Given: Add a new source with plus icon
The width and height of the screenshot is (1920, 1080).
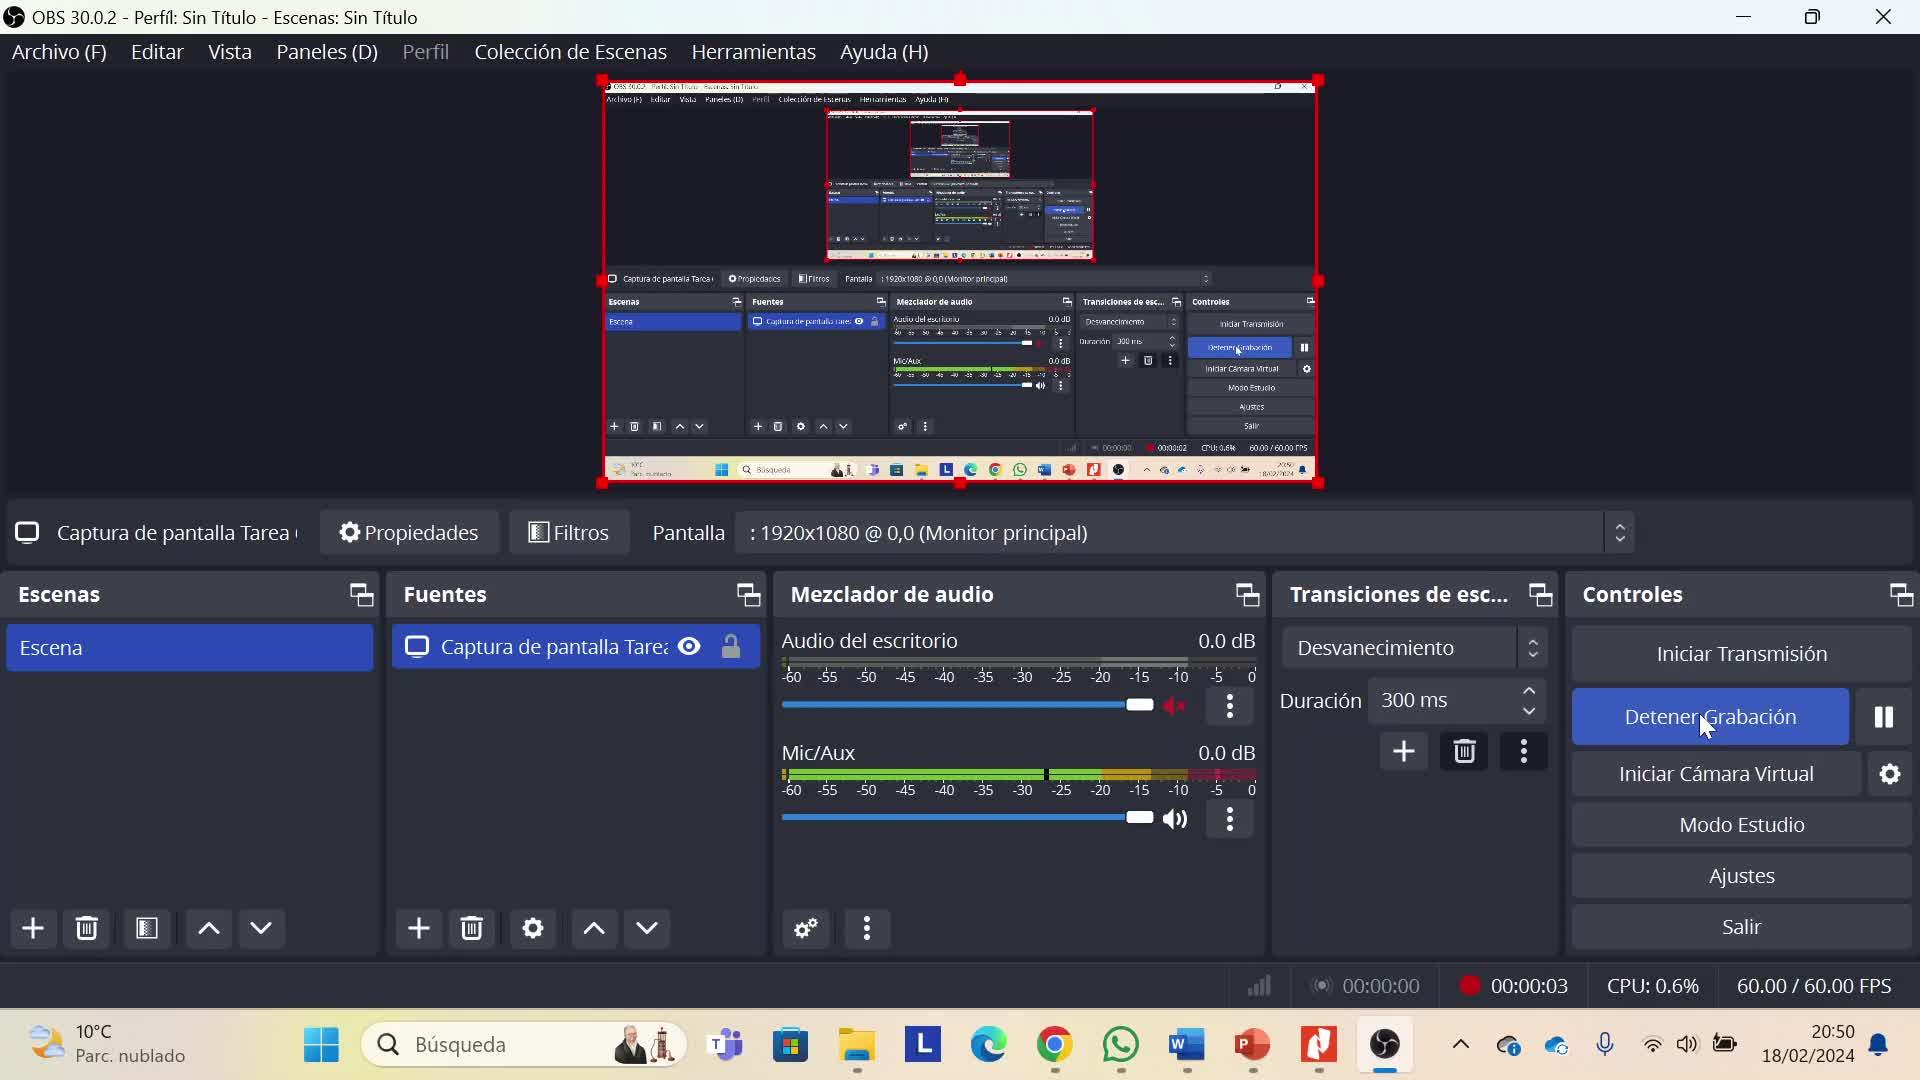Looking at the screenshot, I should click(418, 929).
